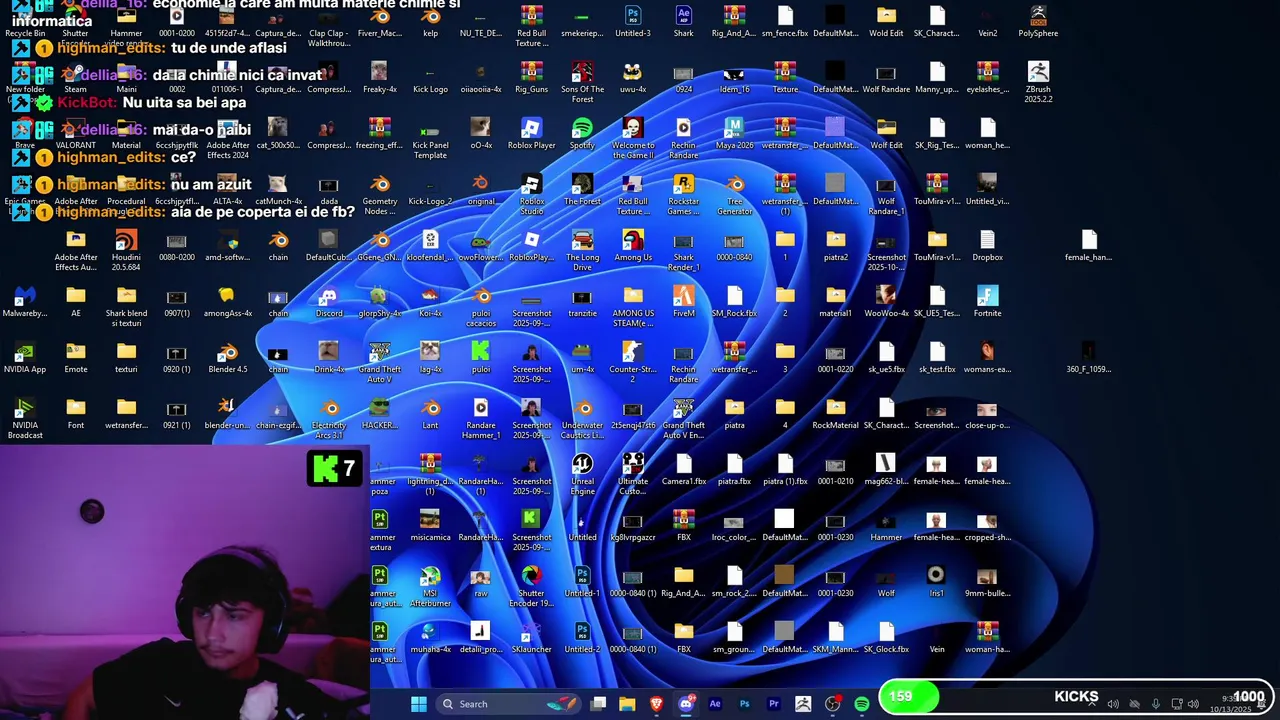Open the ZBrush 2025.2.2 desktop shortcut
The width and height of the screenshot is (1280, 720).
1038,81
